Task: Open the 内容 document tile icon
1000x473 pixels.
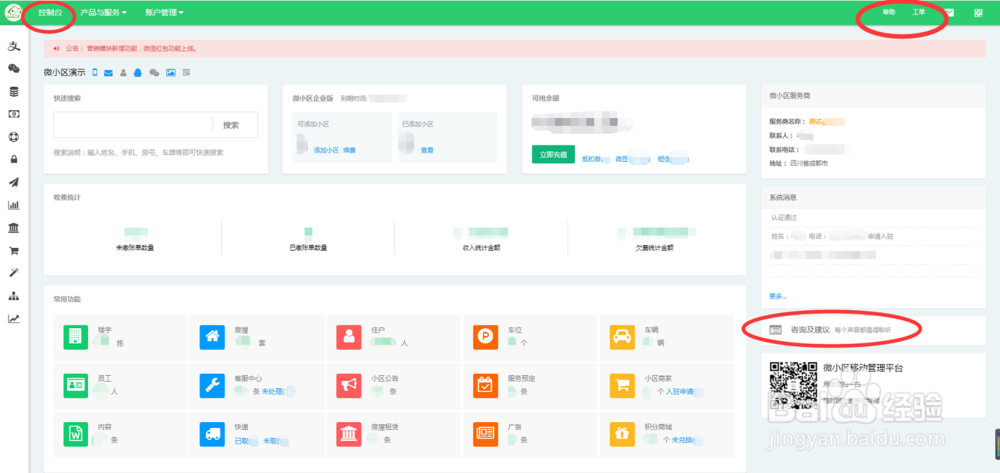Action: [x=75, y=433]
